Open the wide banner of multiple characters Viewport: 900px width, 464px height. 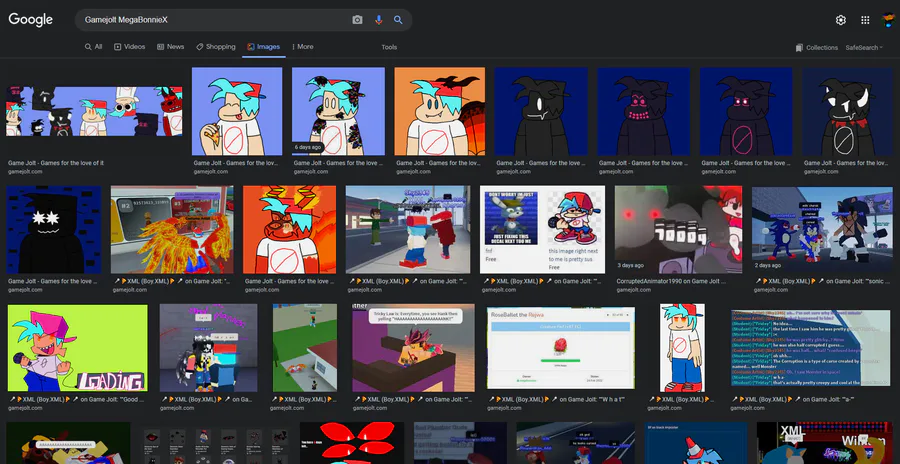94,111
